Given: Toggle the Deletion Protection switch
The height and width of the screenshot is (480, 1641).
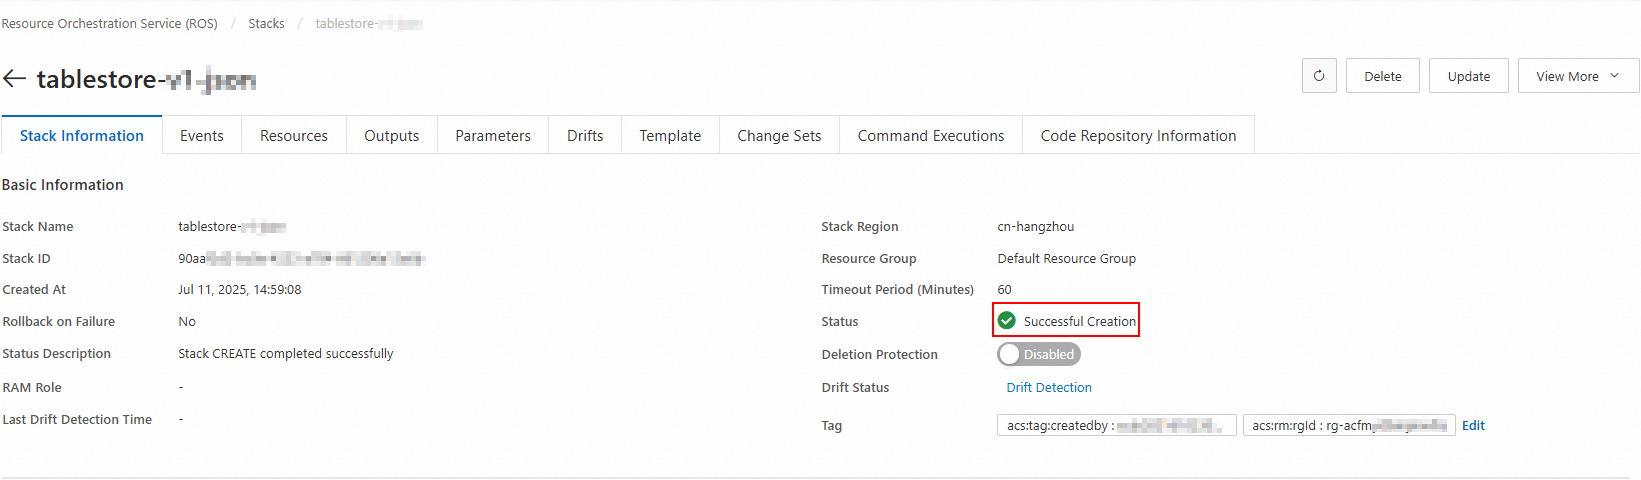Looking at the screenshot, I should click(1039, 354).
